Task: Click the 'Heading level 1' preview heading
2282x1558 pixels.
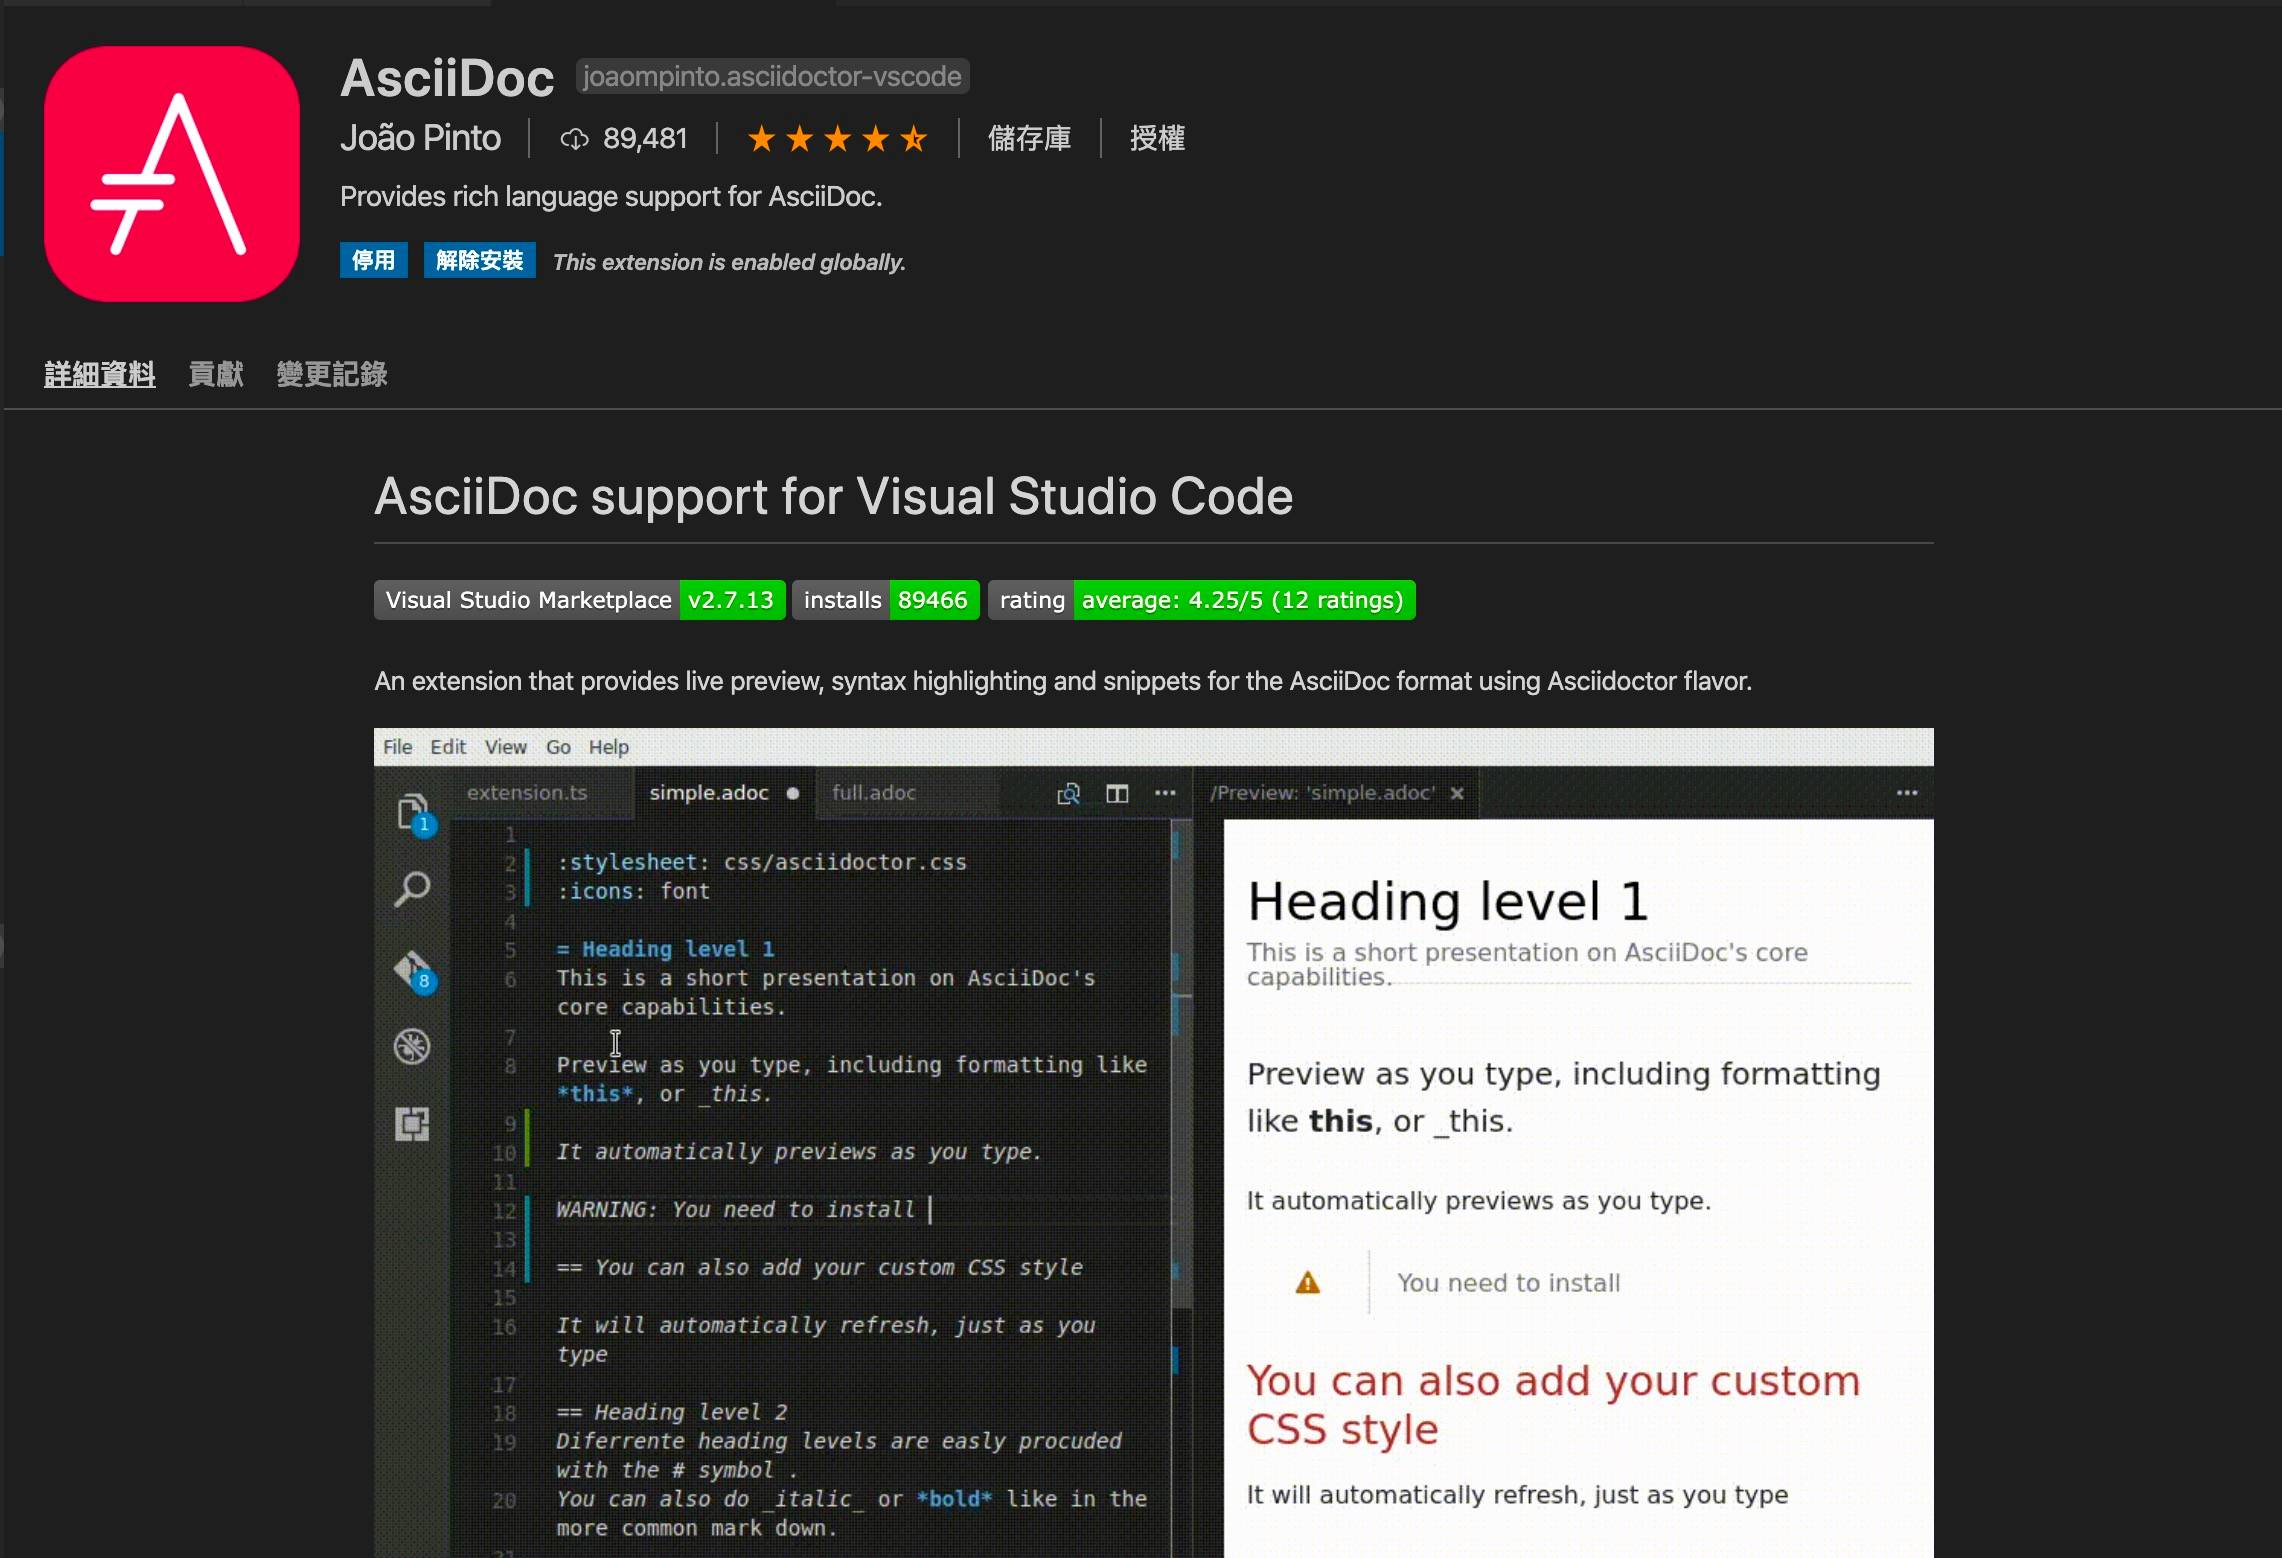Action: pyautogui.click(x=1447, y=902)
